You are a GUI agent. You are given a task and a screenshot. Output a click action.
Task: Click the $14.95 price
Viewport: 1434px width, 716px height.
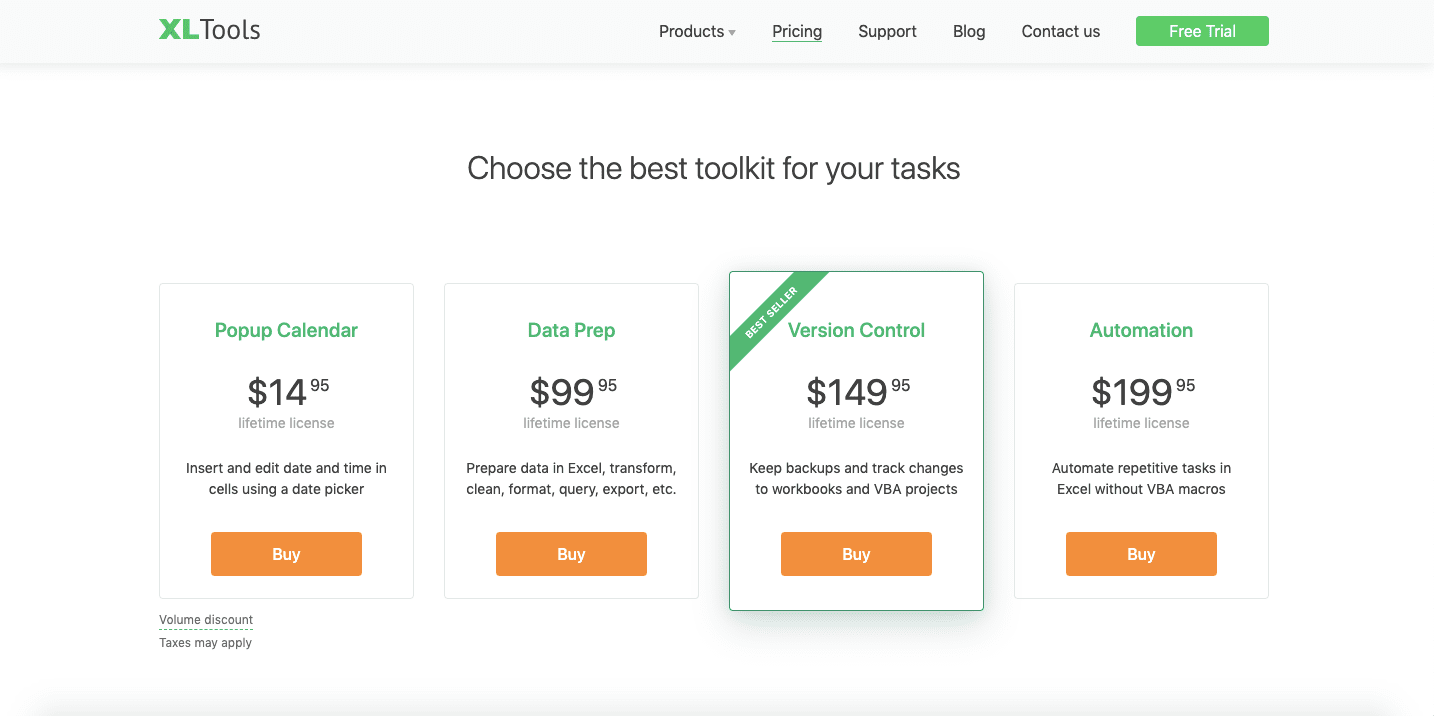tap(288, 391)
